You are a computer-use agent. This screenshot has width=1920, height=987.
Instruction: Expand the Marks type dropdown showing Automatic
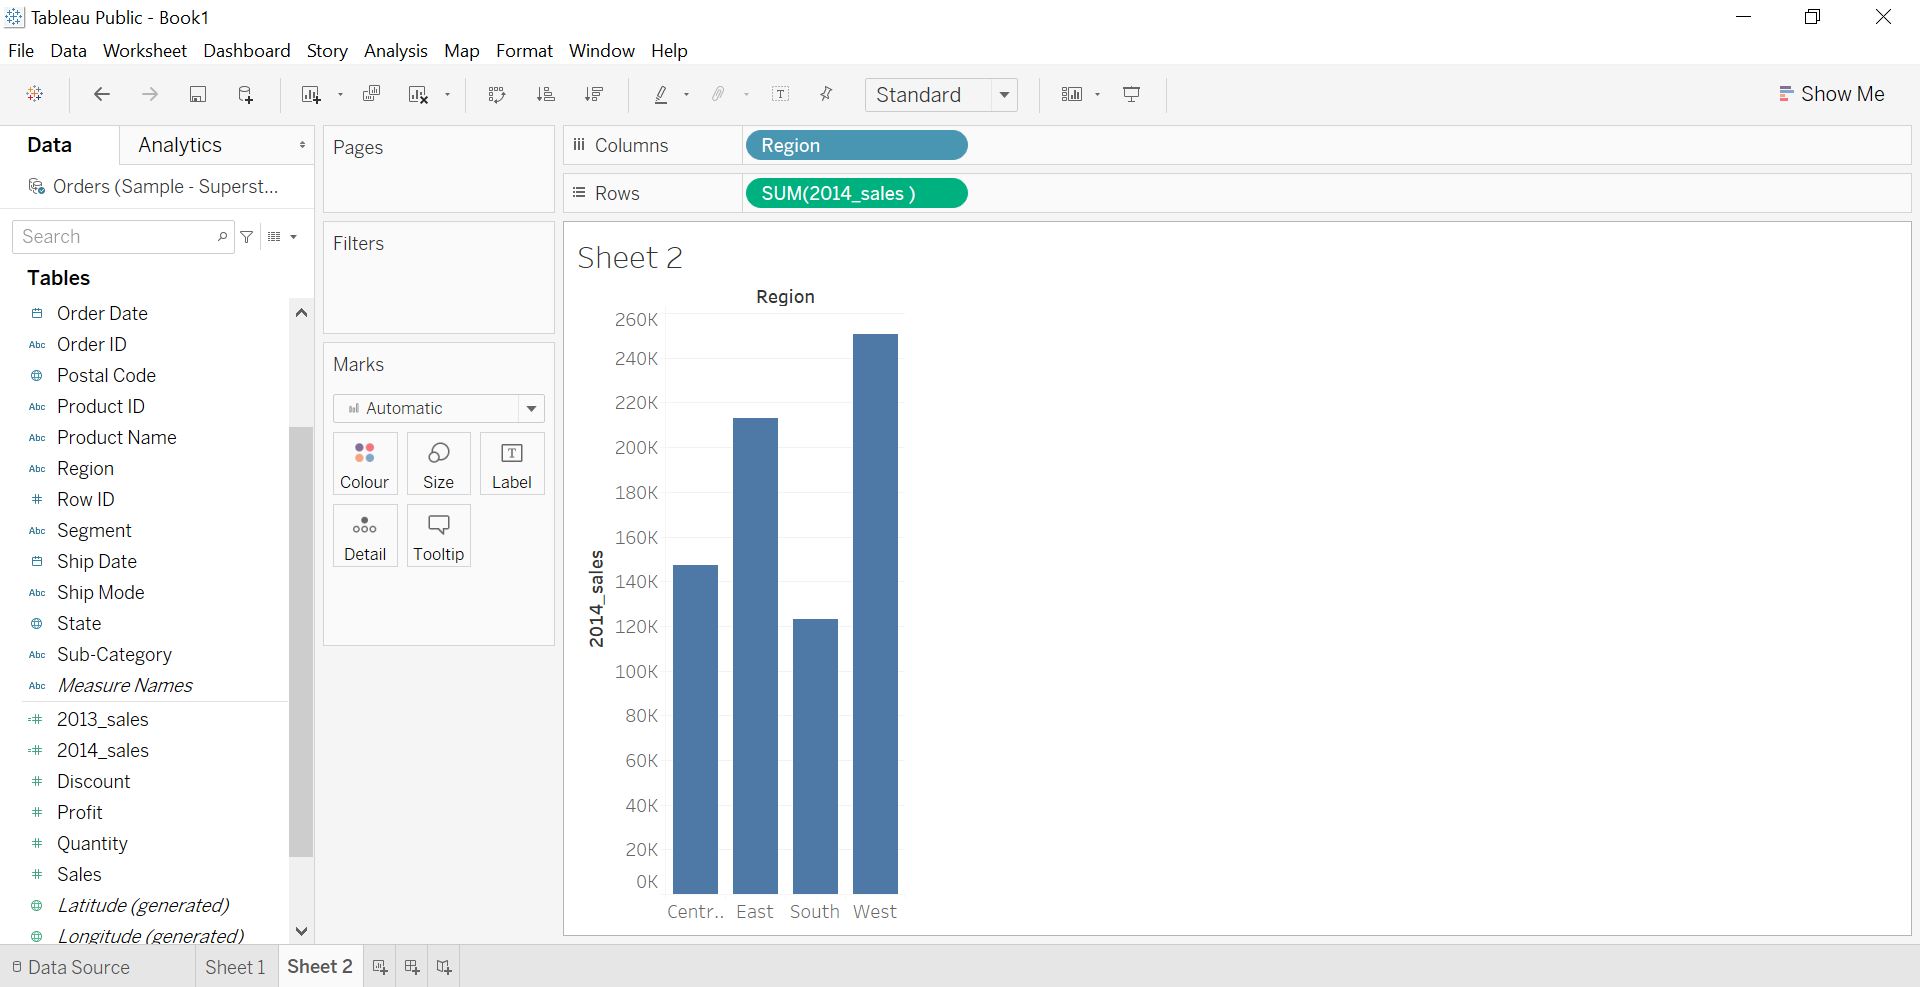click(531, 408)
